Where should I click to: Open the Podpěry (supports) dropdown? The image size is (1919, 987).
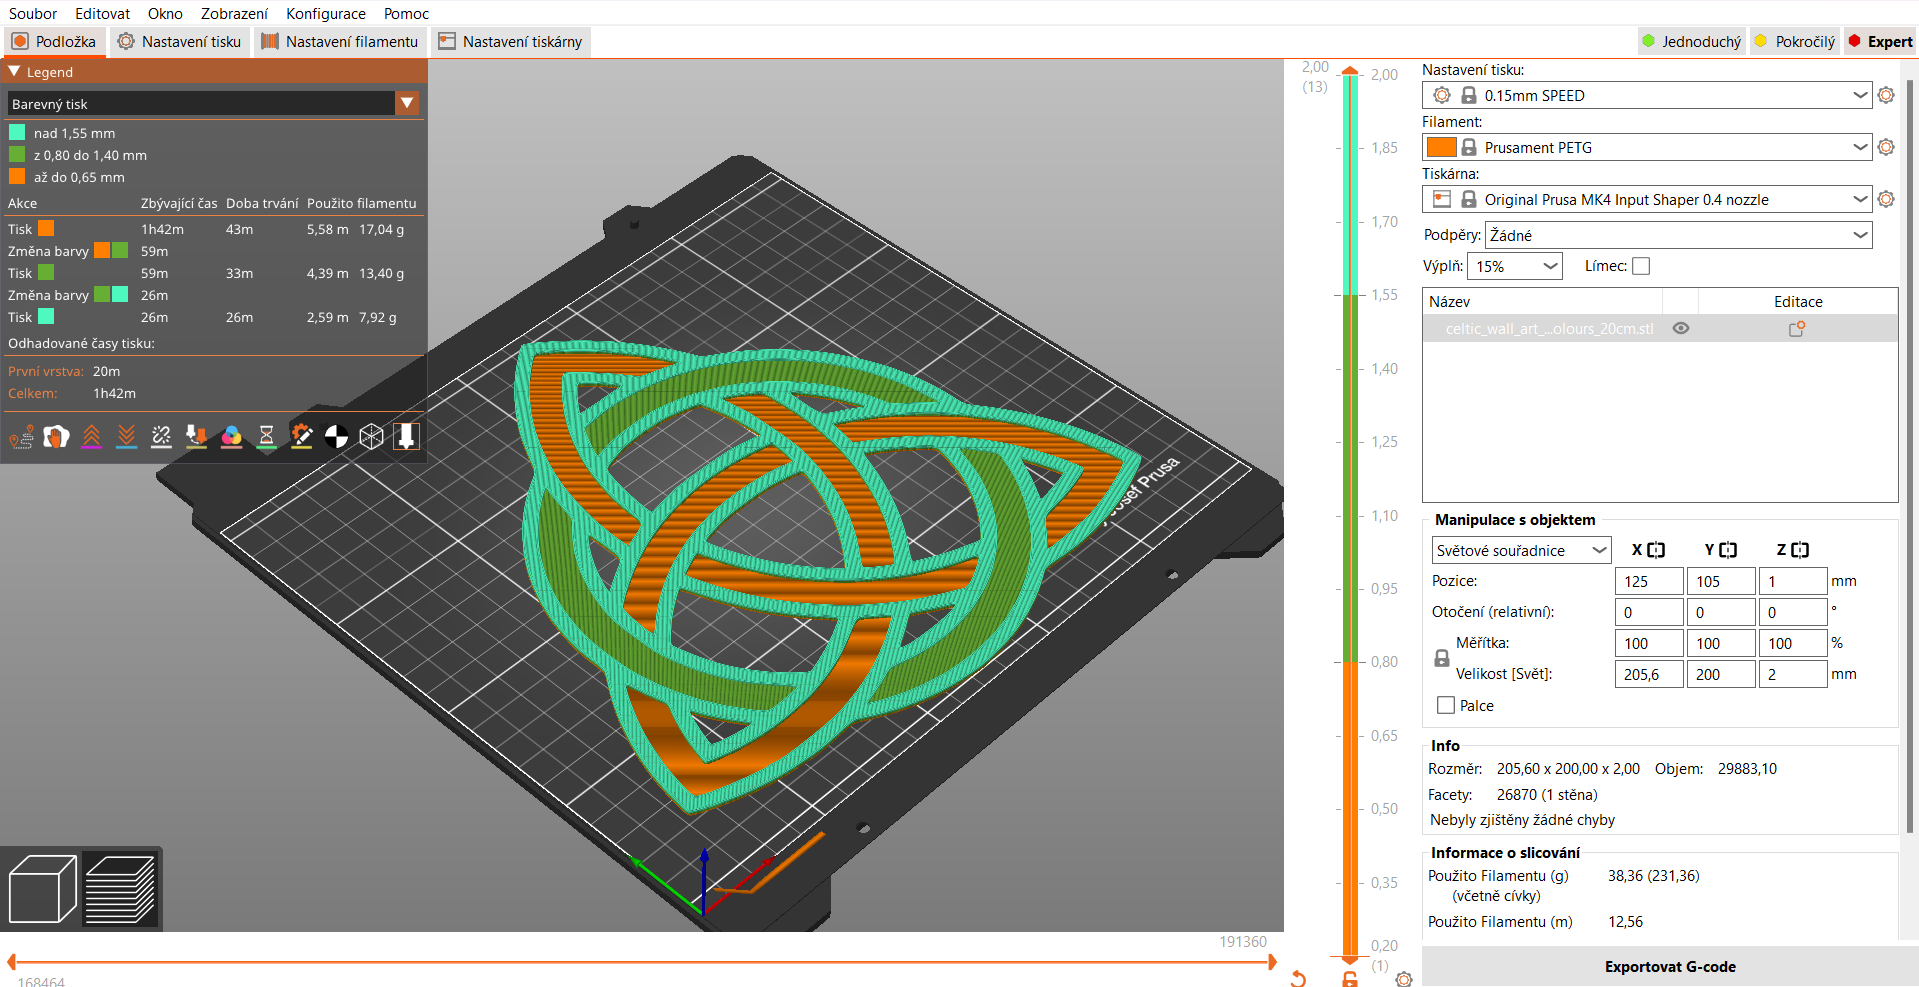pyautogui.click(x=1679, y=235)
